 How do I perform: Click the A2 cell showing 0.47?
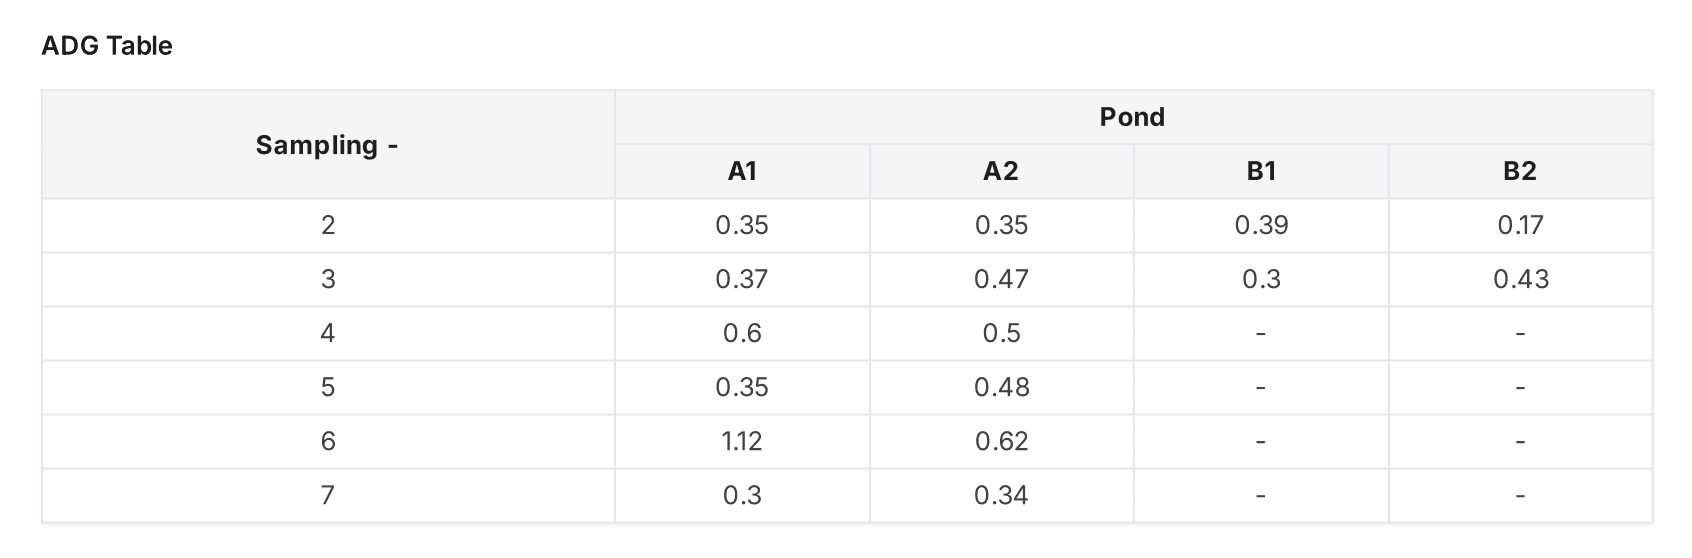coord(1001,279)
